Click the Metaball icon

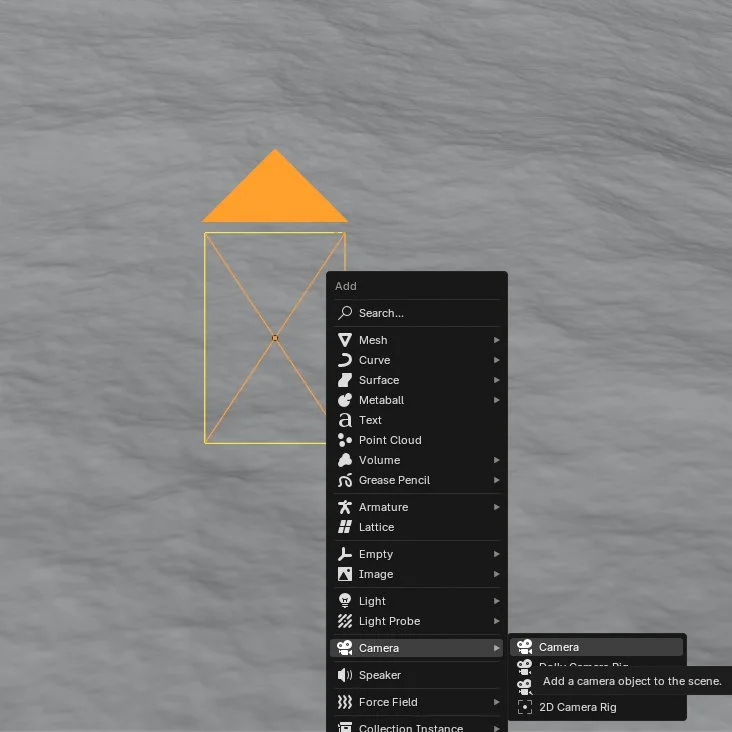(345, 400)
